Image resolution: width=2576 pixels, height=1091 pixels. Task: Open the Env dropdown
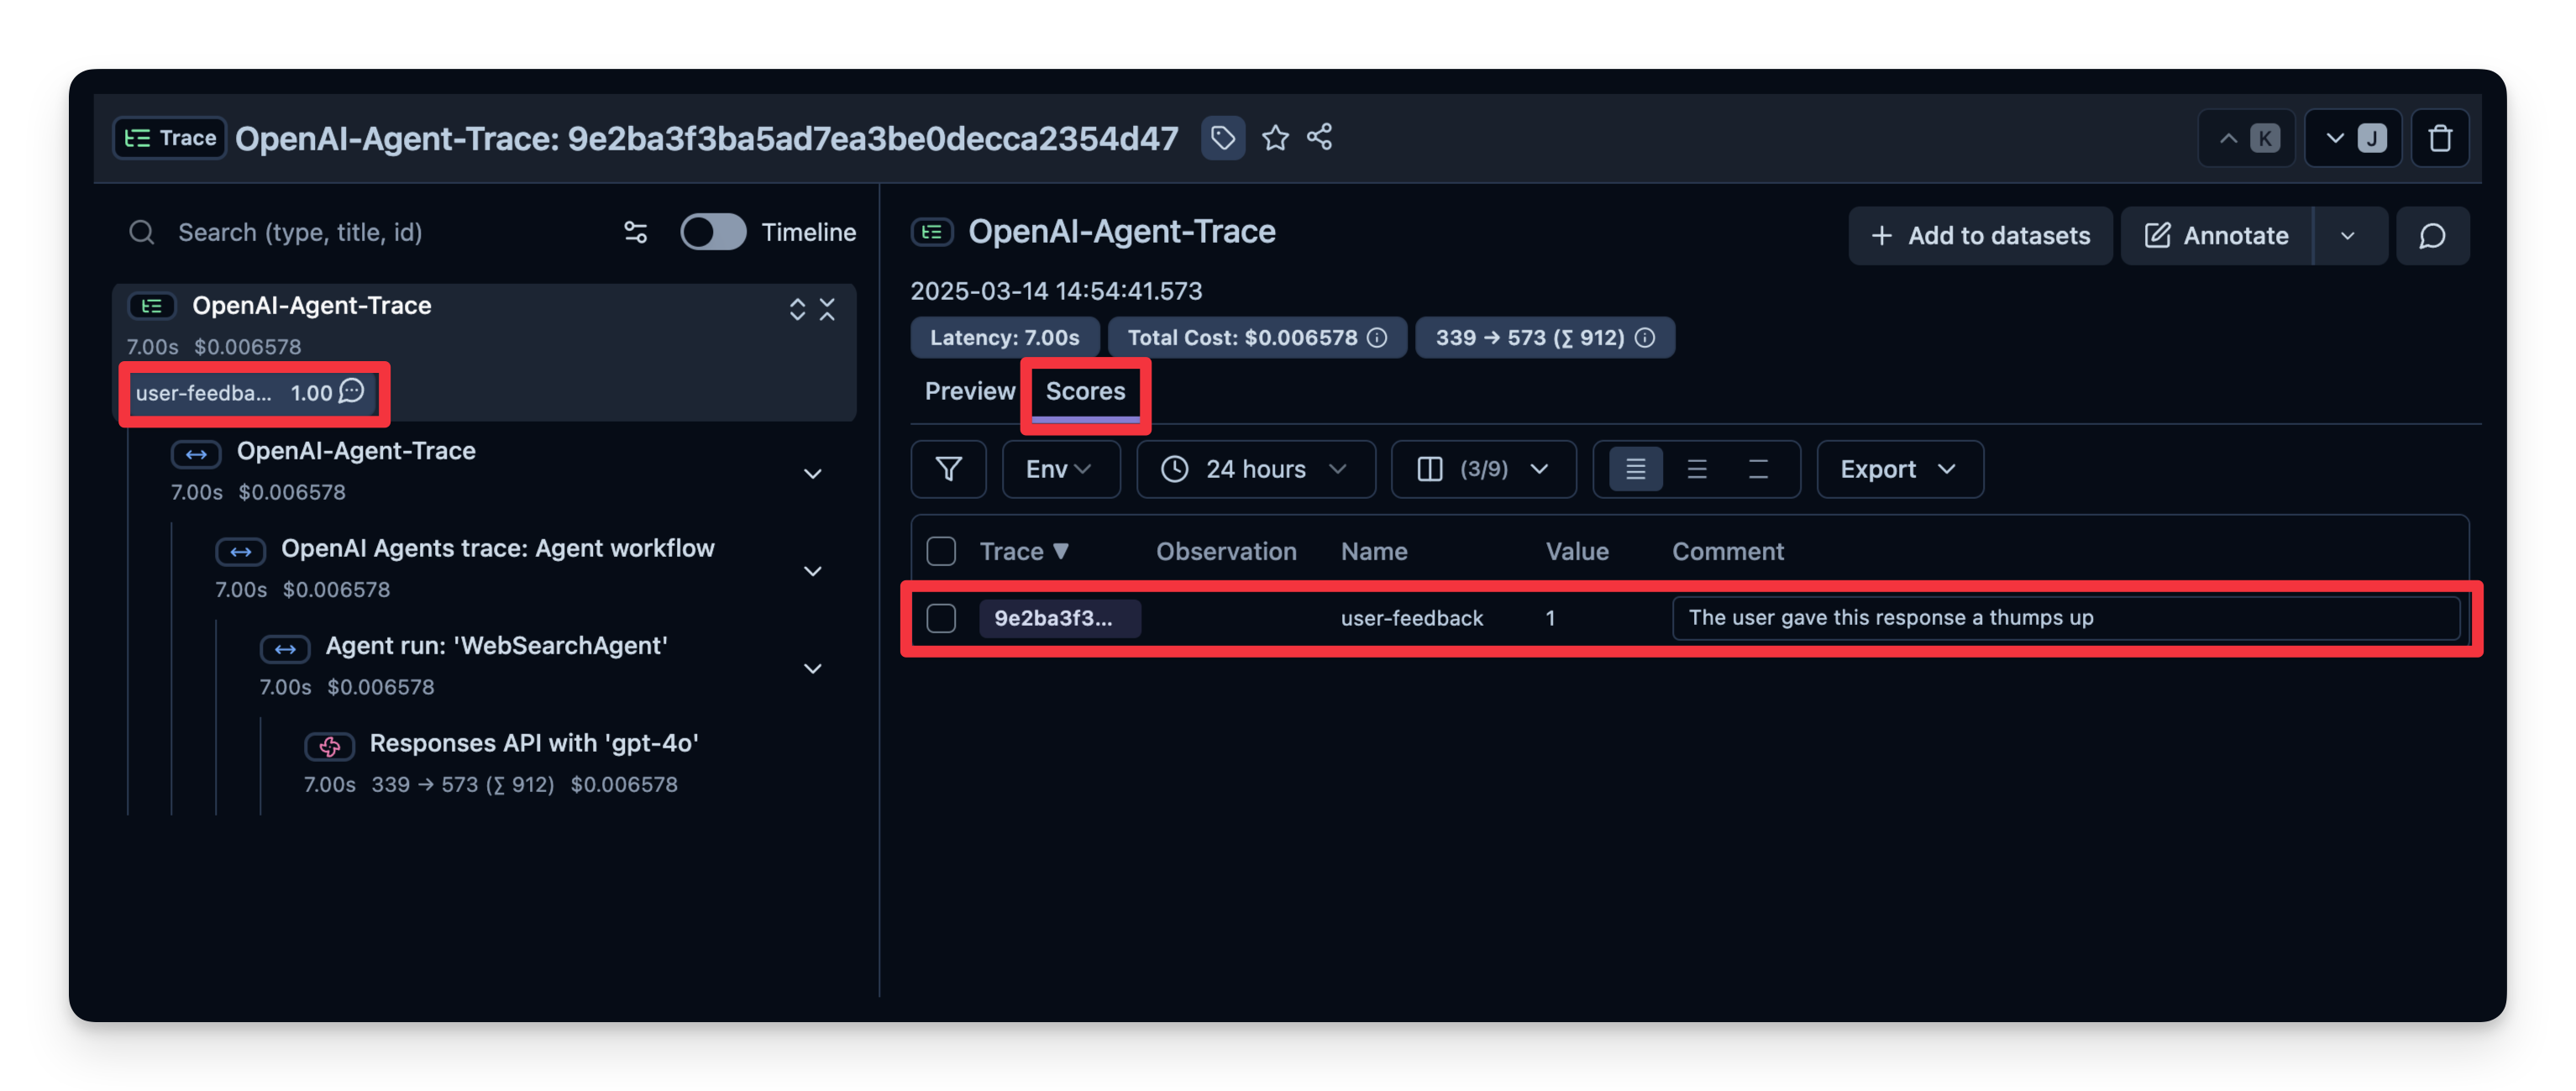click(x=1060, y=469)
